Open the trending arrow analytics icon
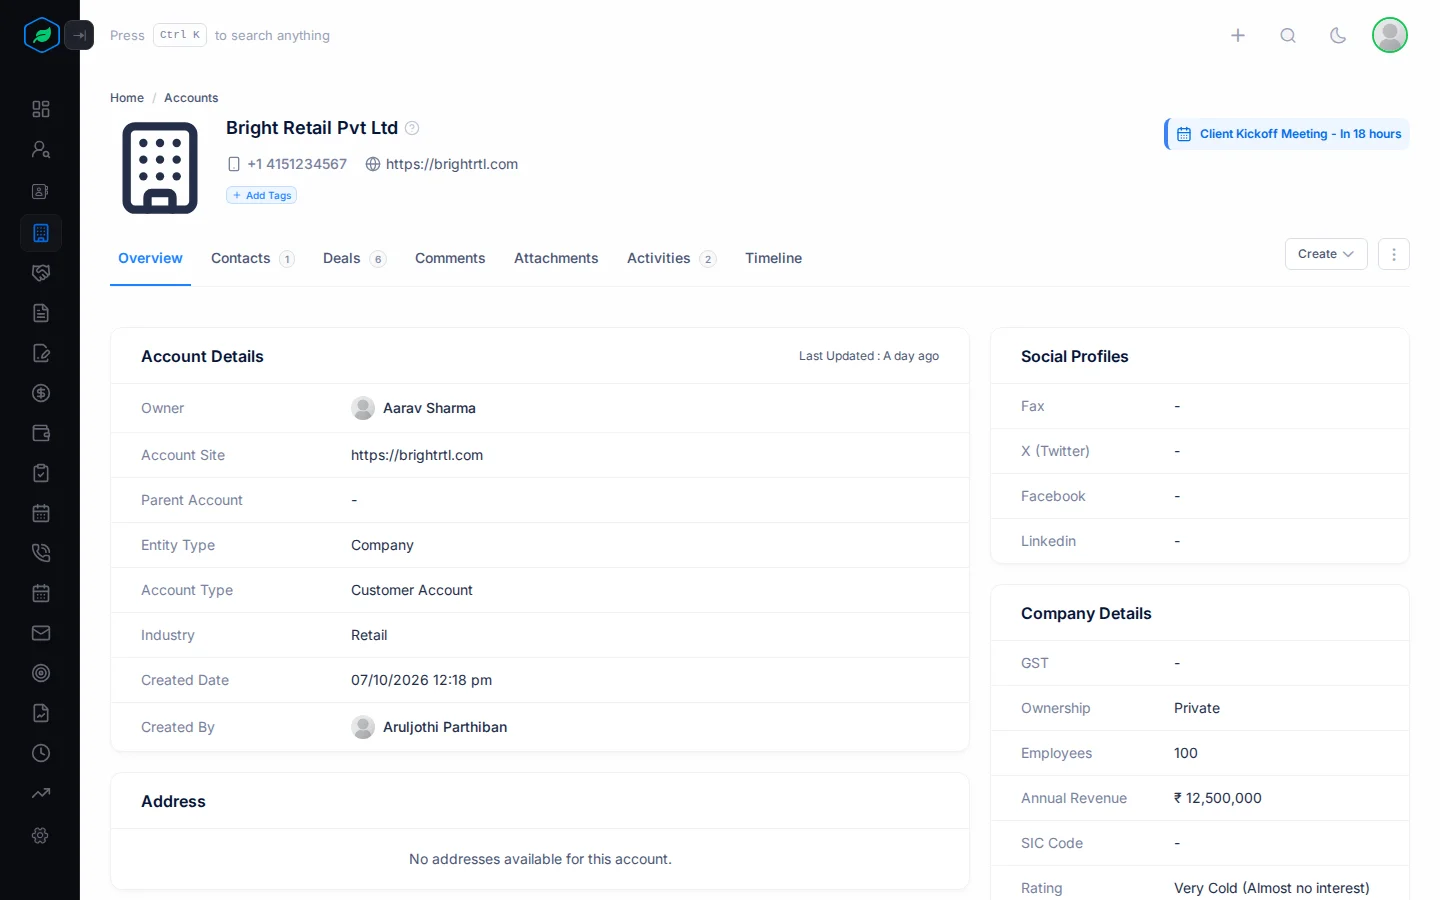Screen dimensions: 1440x900 (x=41, y=793)
